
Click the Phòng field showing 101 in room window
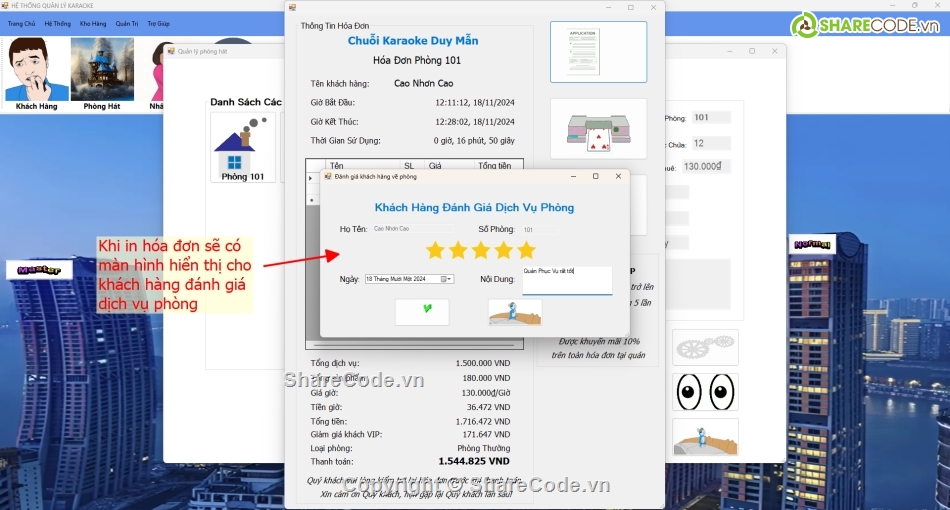[x=711, y=118]
